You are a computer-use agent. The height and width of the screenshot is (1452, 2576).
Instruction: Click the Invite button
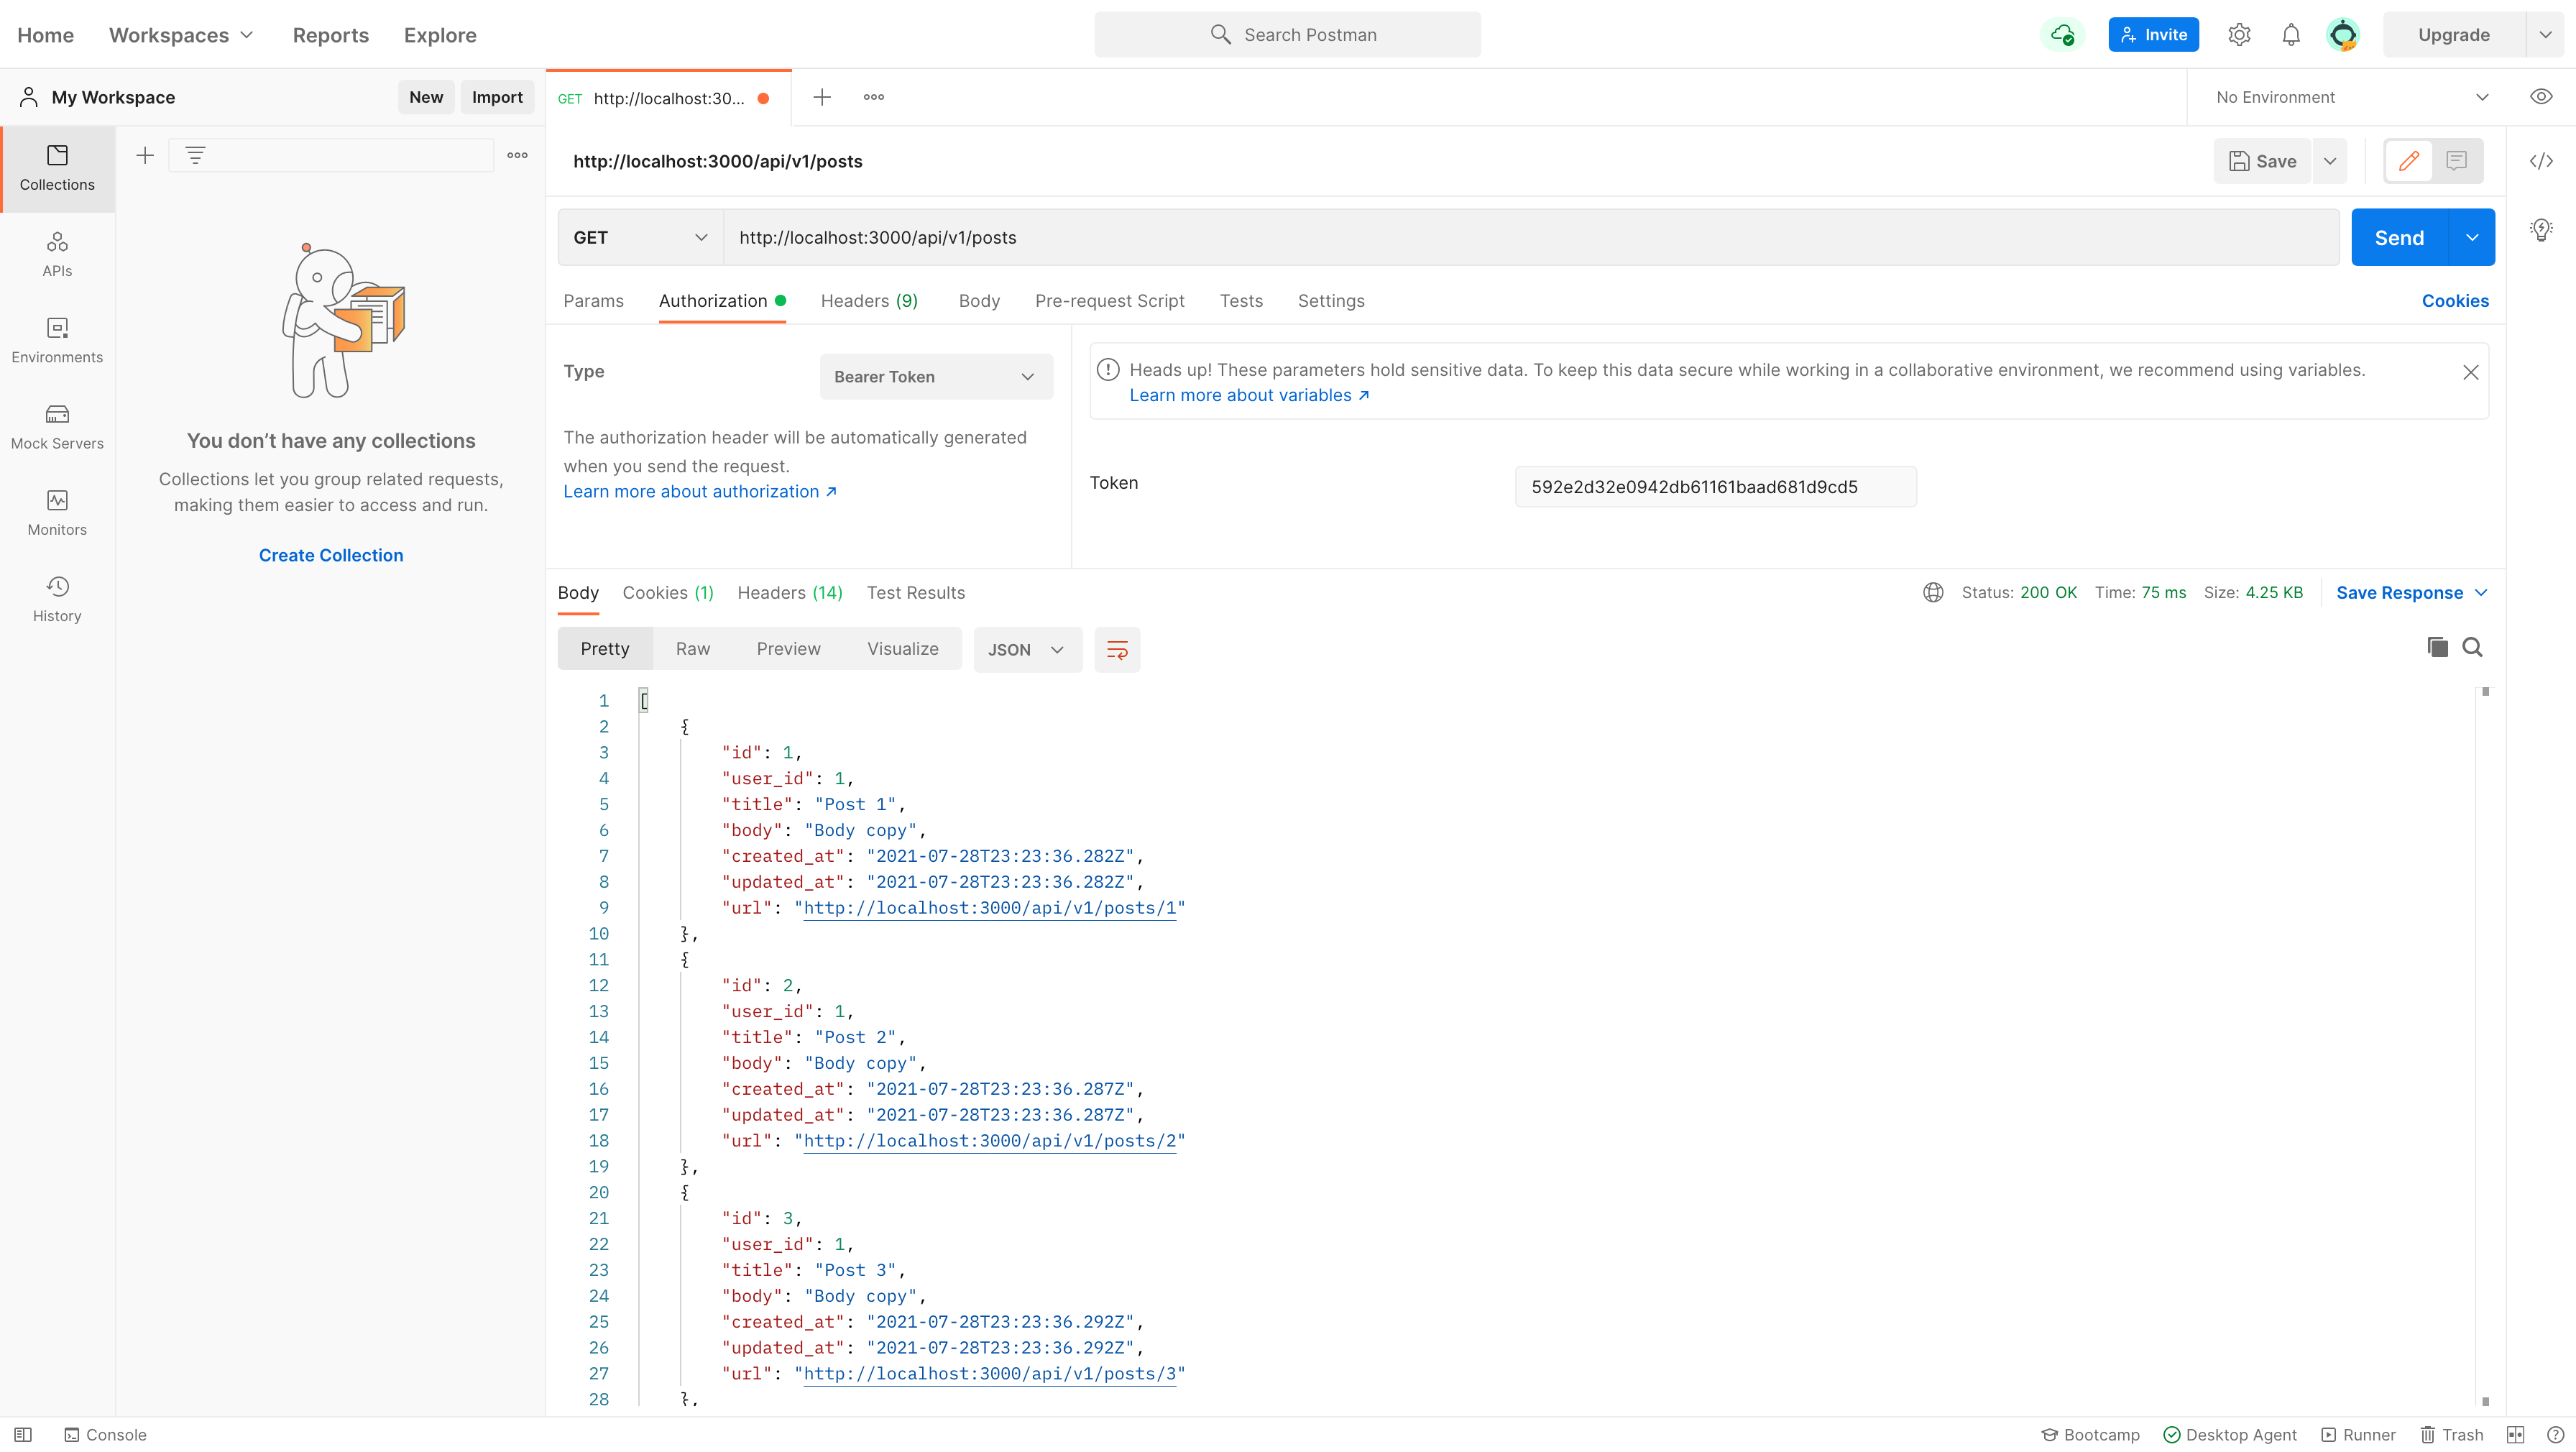tap(2154, 35)
